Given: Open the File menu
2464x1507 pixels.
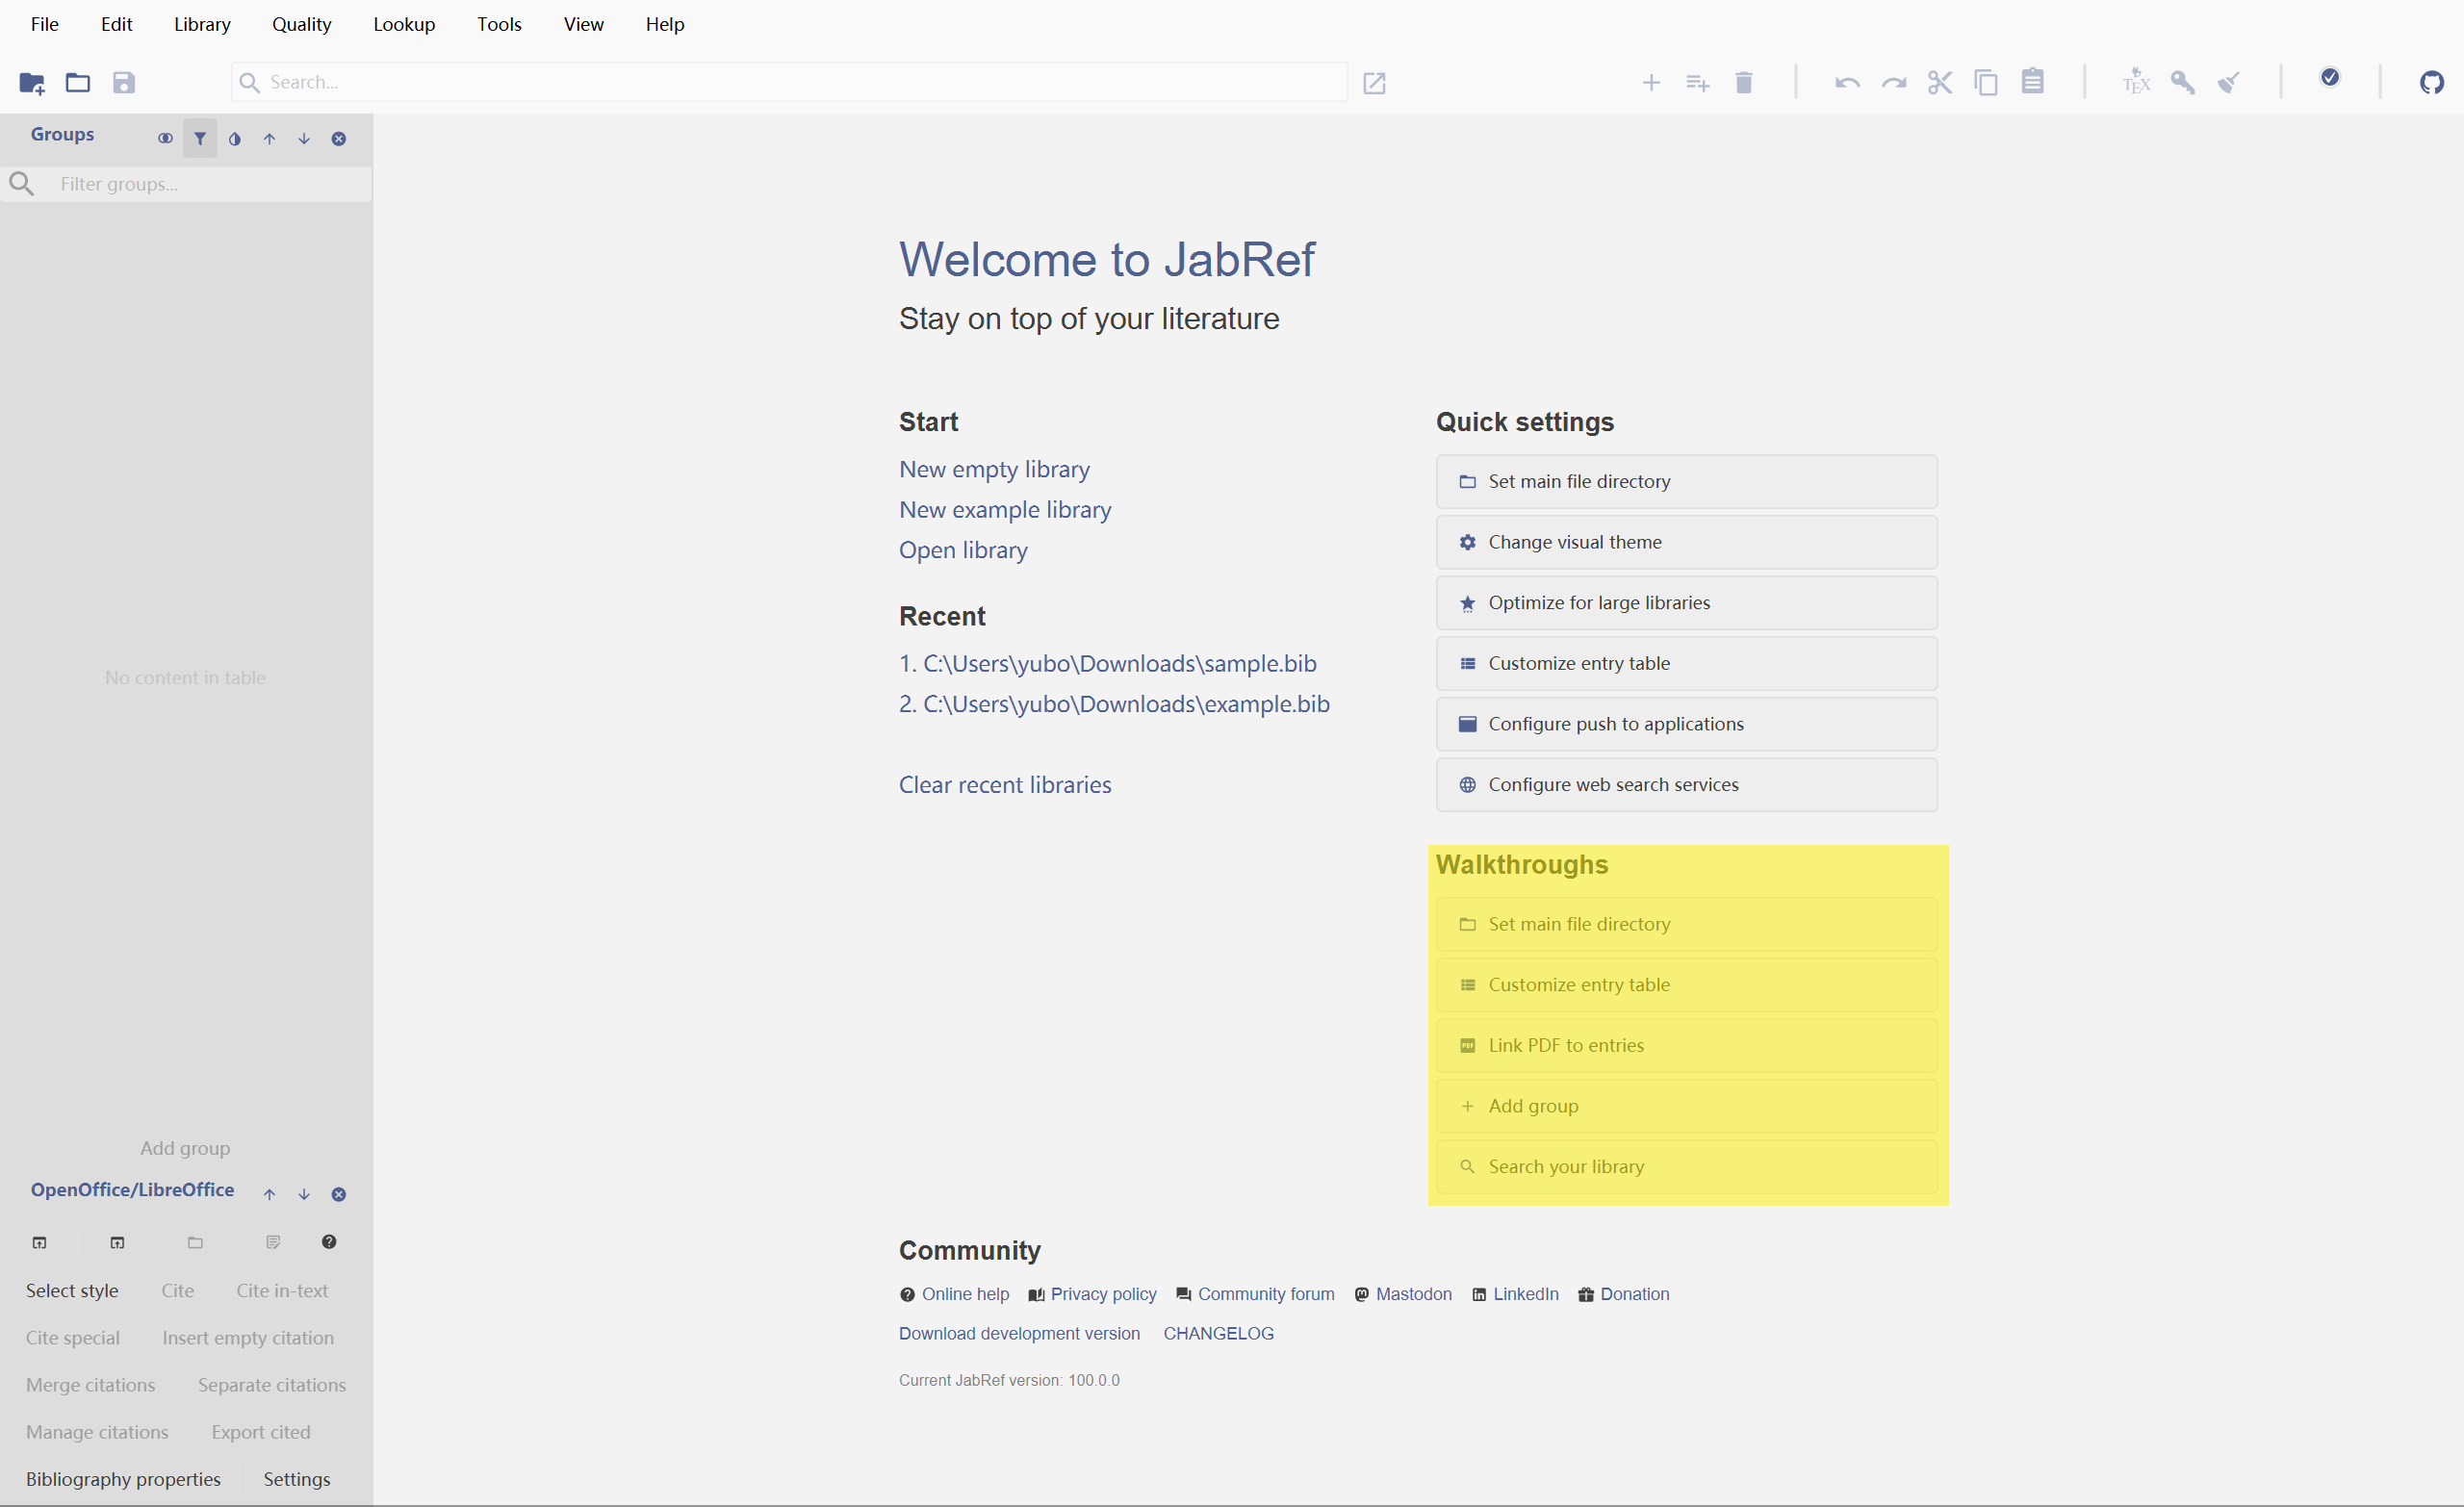Looking at the screenshot, I should click(x=45, y=24).
